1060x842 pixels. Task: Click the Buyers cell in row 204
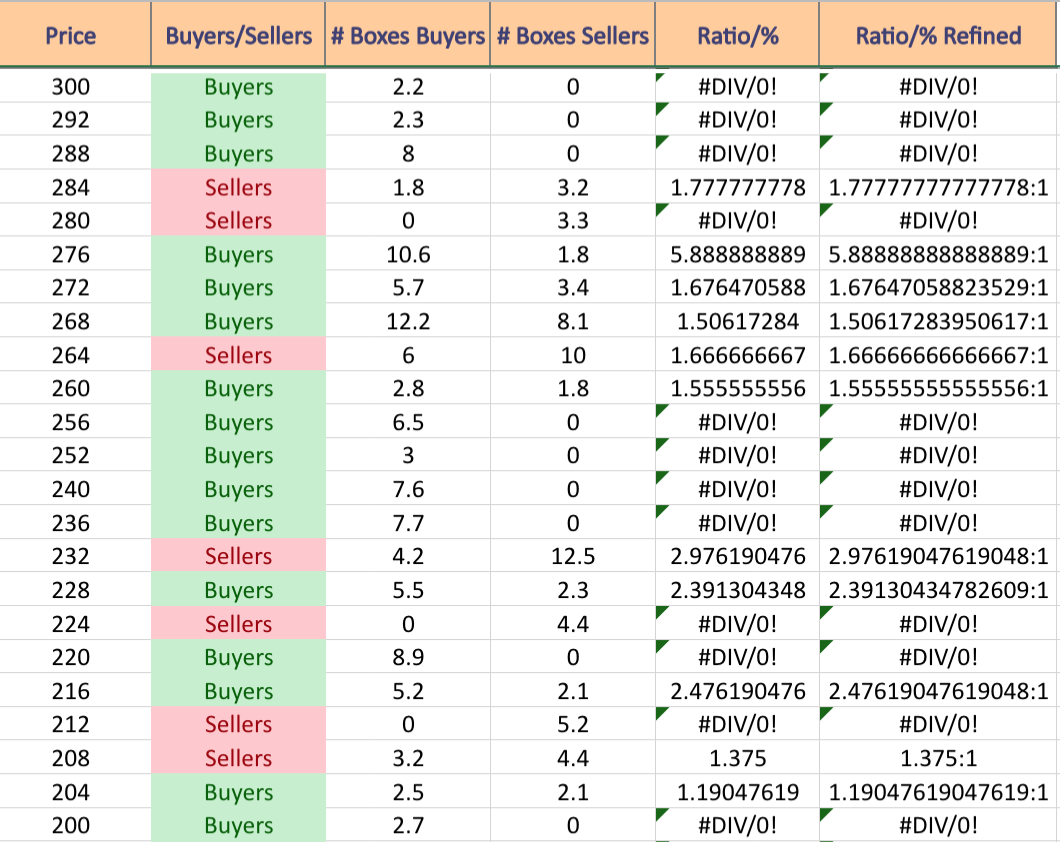pos(239,791)
